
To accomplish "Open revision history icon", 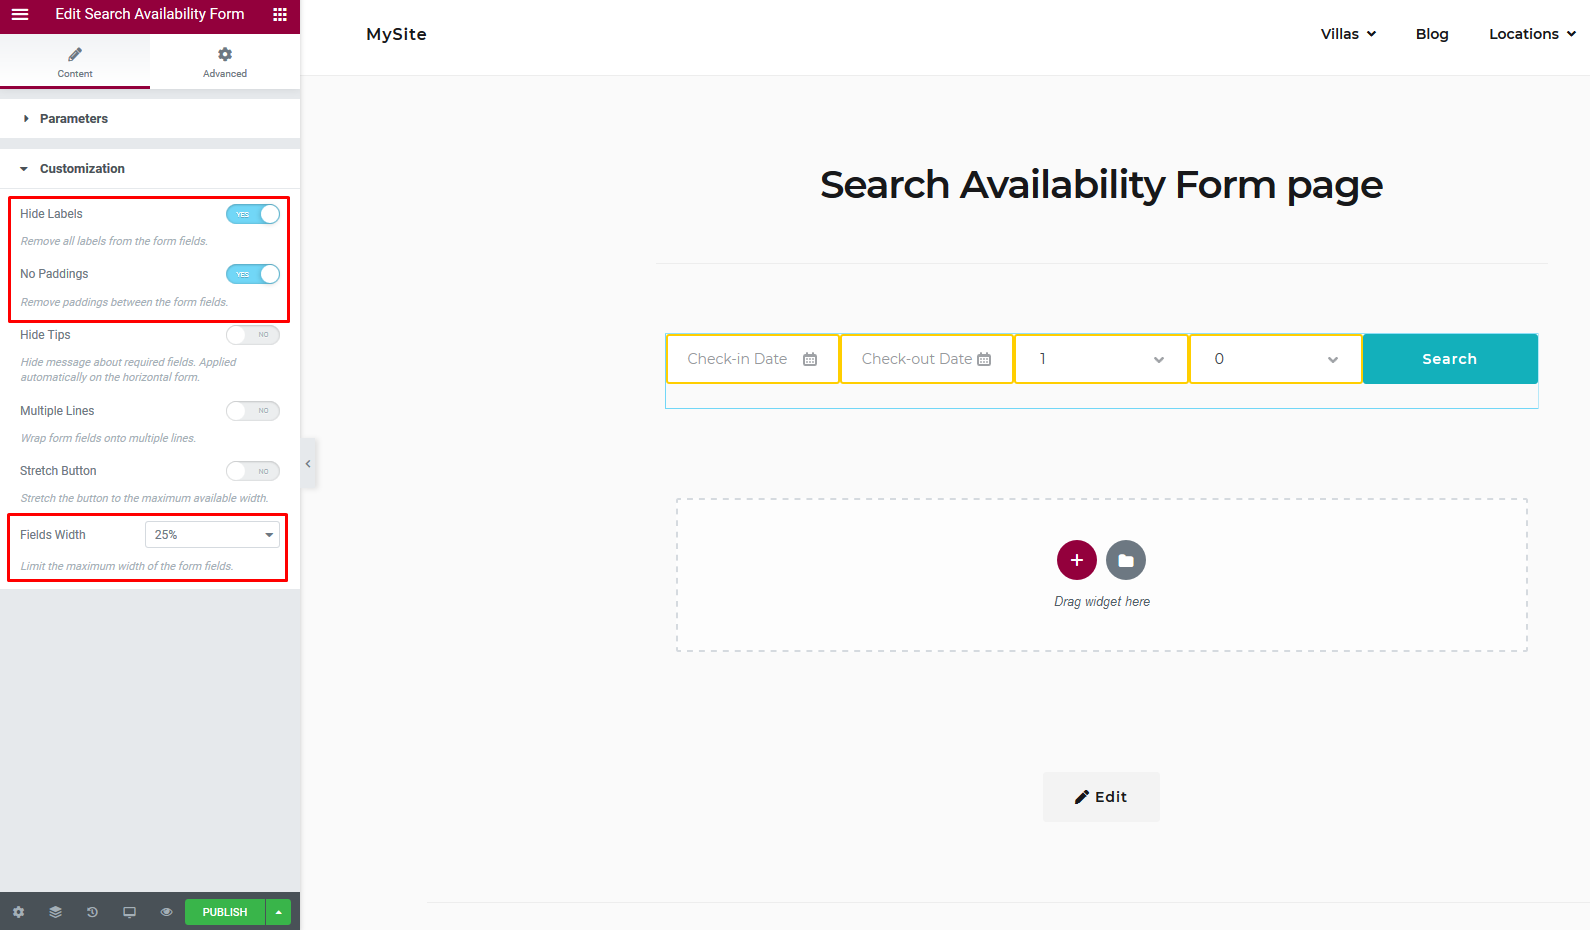I will 92,912.
